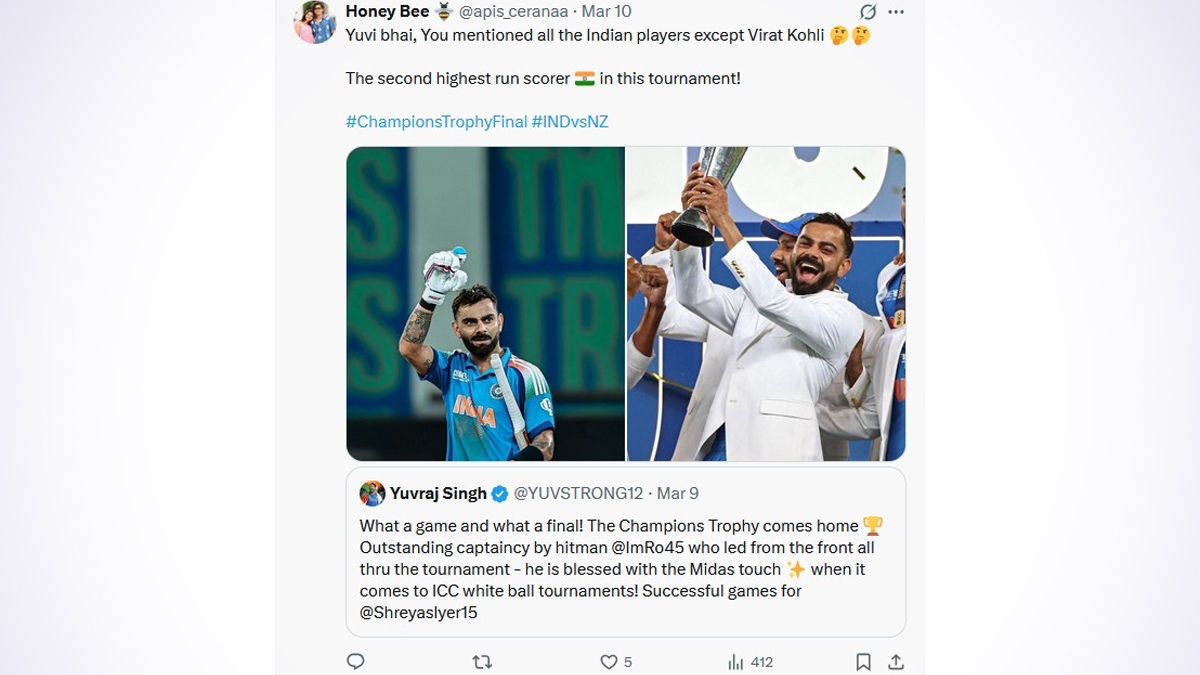Click the retweet icon

482,661
